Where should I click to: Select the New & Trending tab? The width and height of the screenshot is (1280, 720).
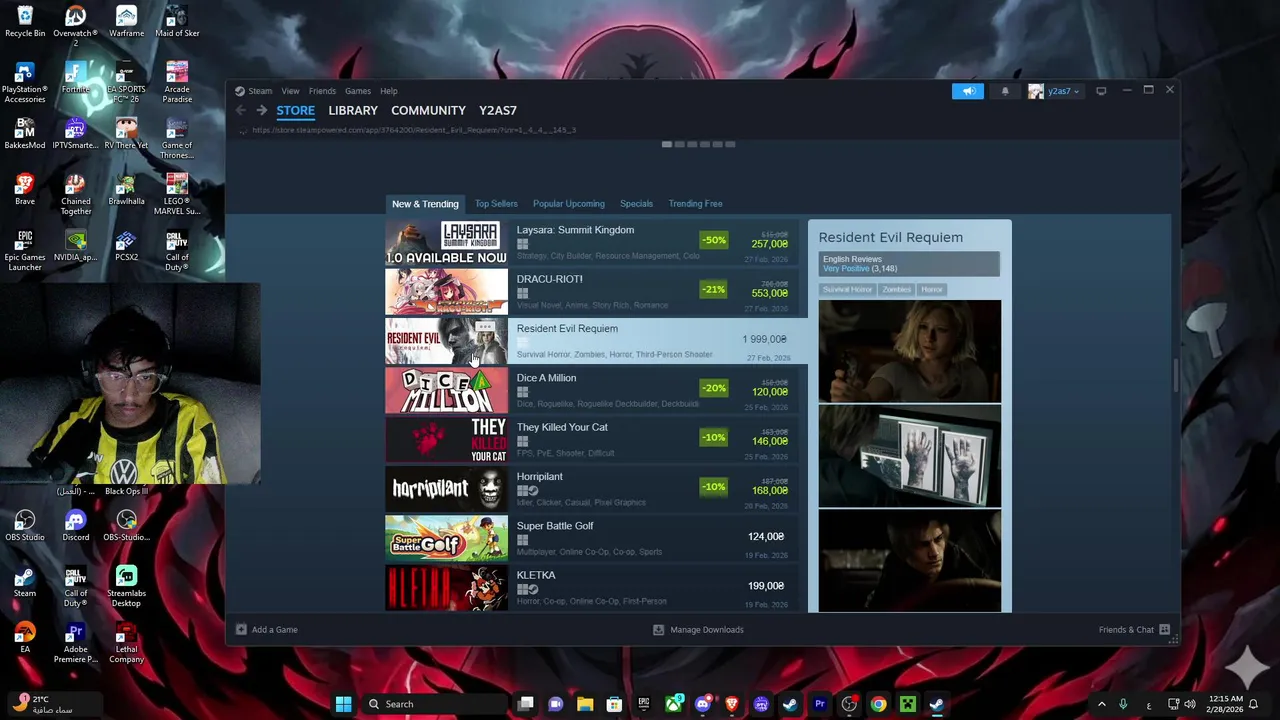(425, 204)
